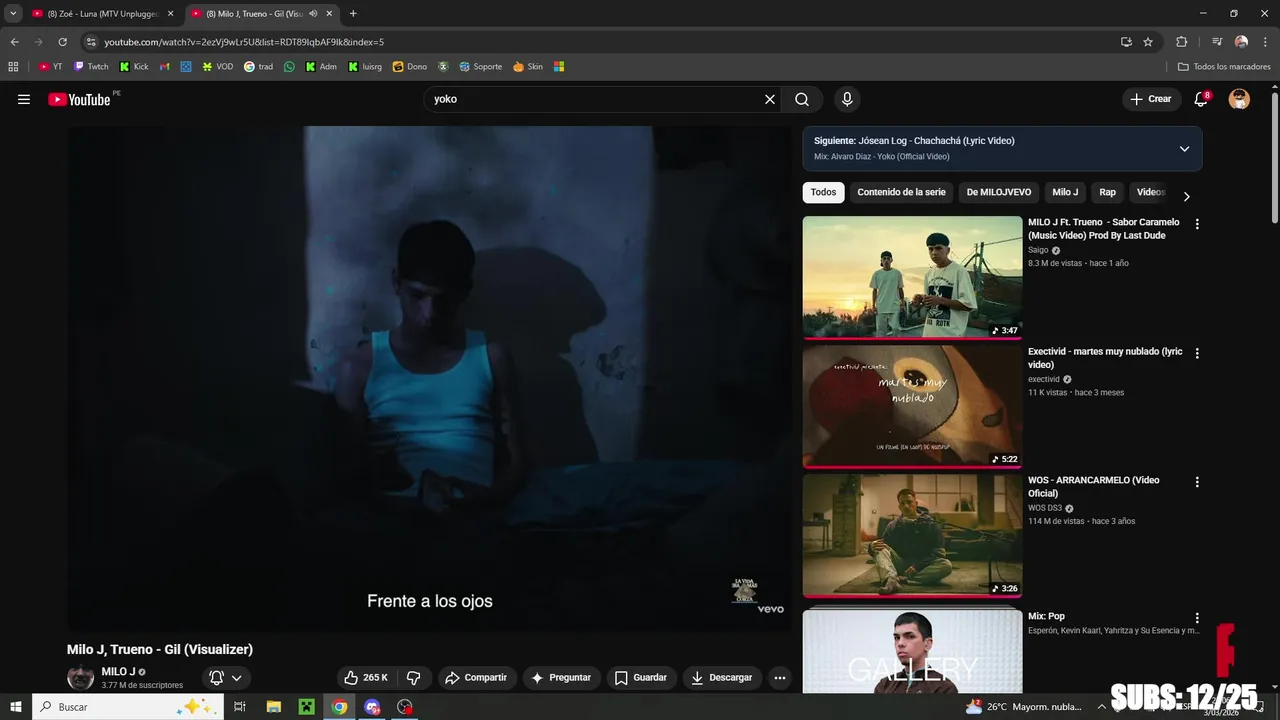View site information in the address bar
1280x720 pixels.
point(91,42)
